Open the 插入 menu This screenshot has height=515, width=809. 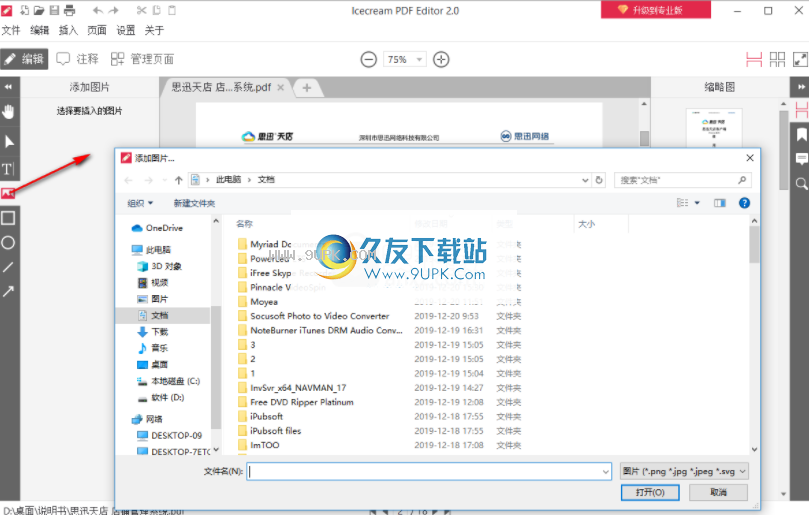click(x=68, y=30)
